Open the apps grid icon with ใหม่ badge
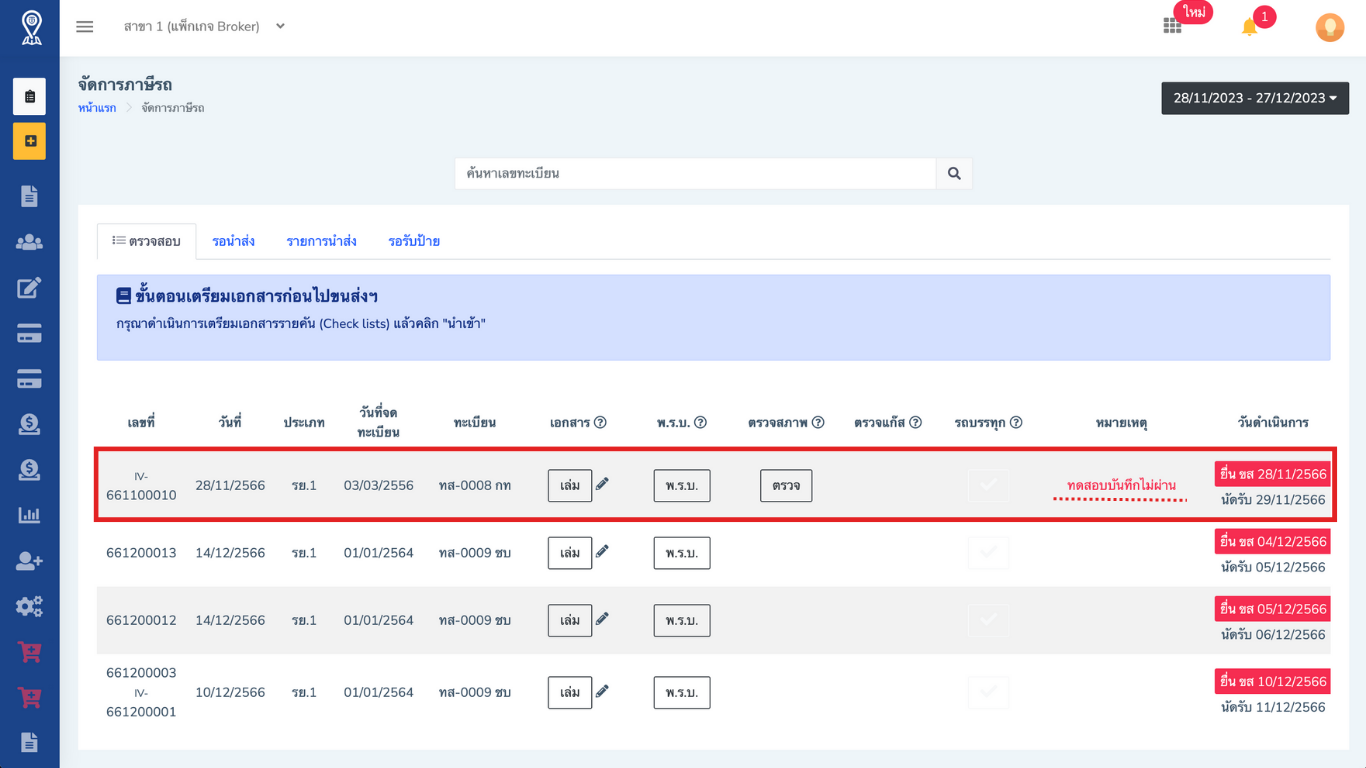 pyautogui.click(x=1172, y=26)
